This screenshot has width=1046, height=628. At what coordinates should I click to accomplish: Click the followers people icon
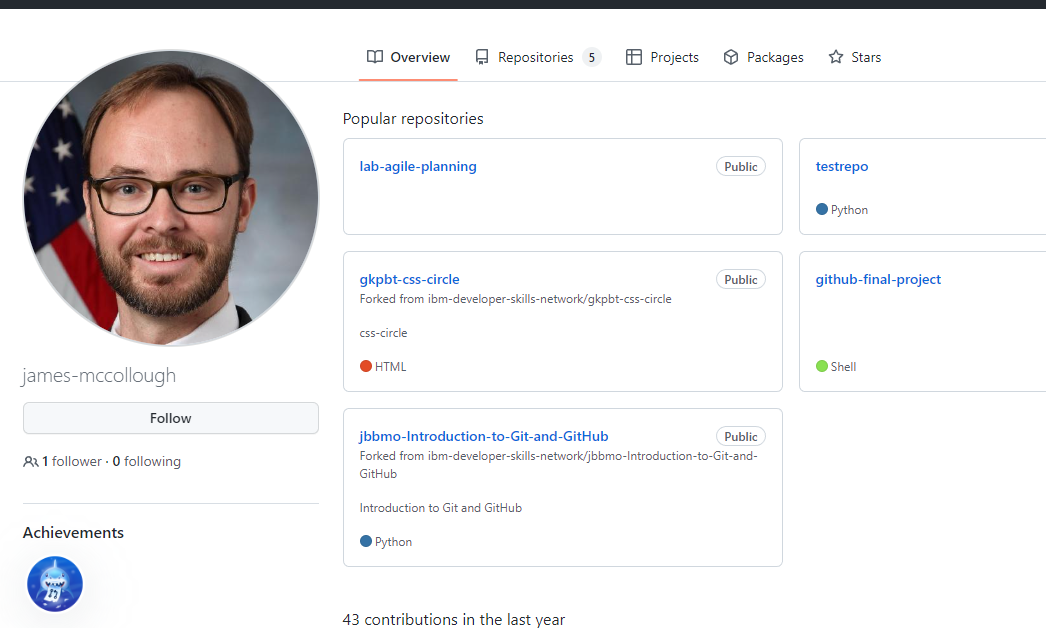click(x=31, y=461)
